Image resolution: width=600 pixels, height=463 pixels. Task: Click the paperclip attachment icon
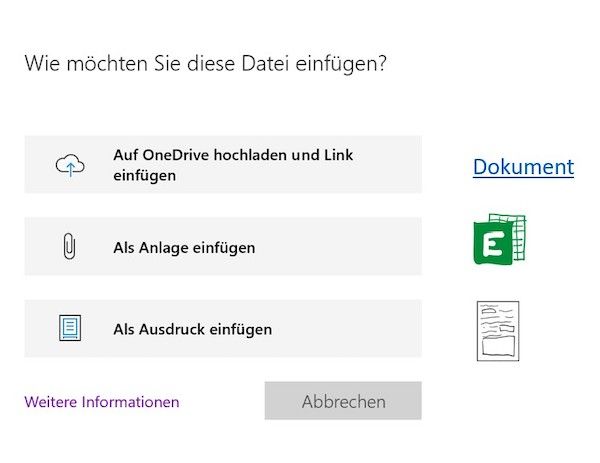[70, 247]
